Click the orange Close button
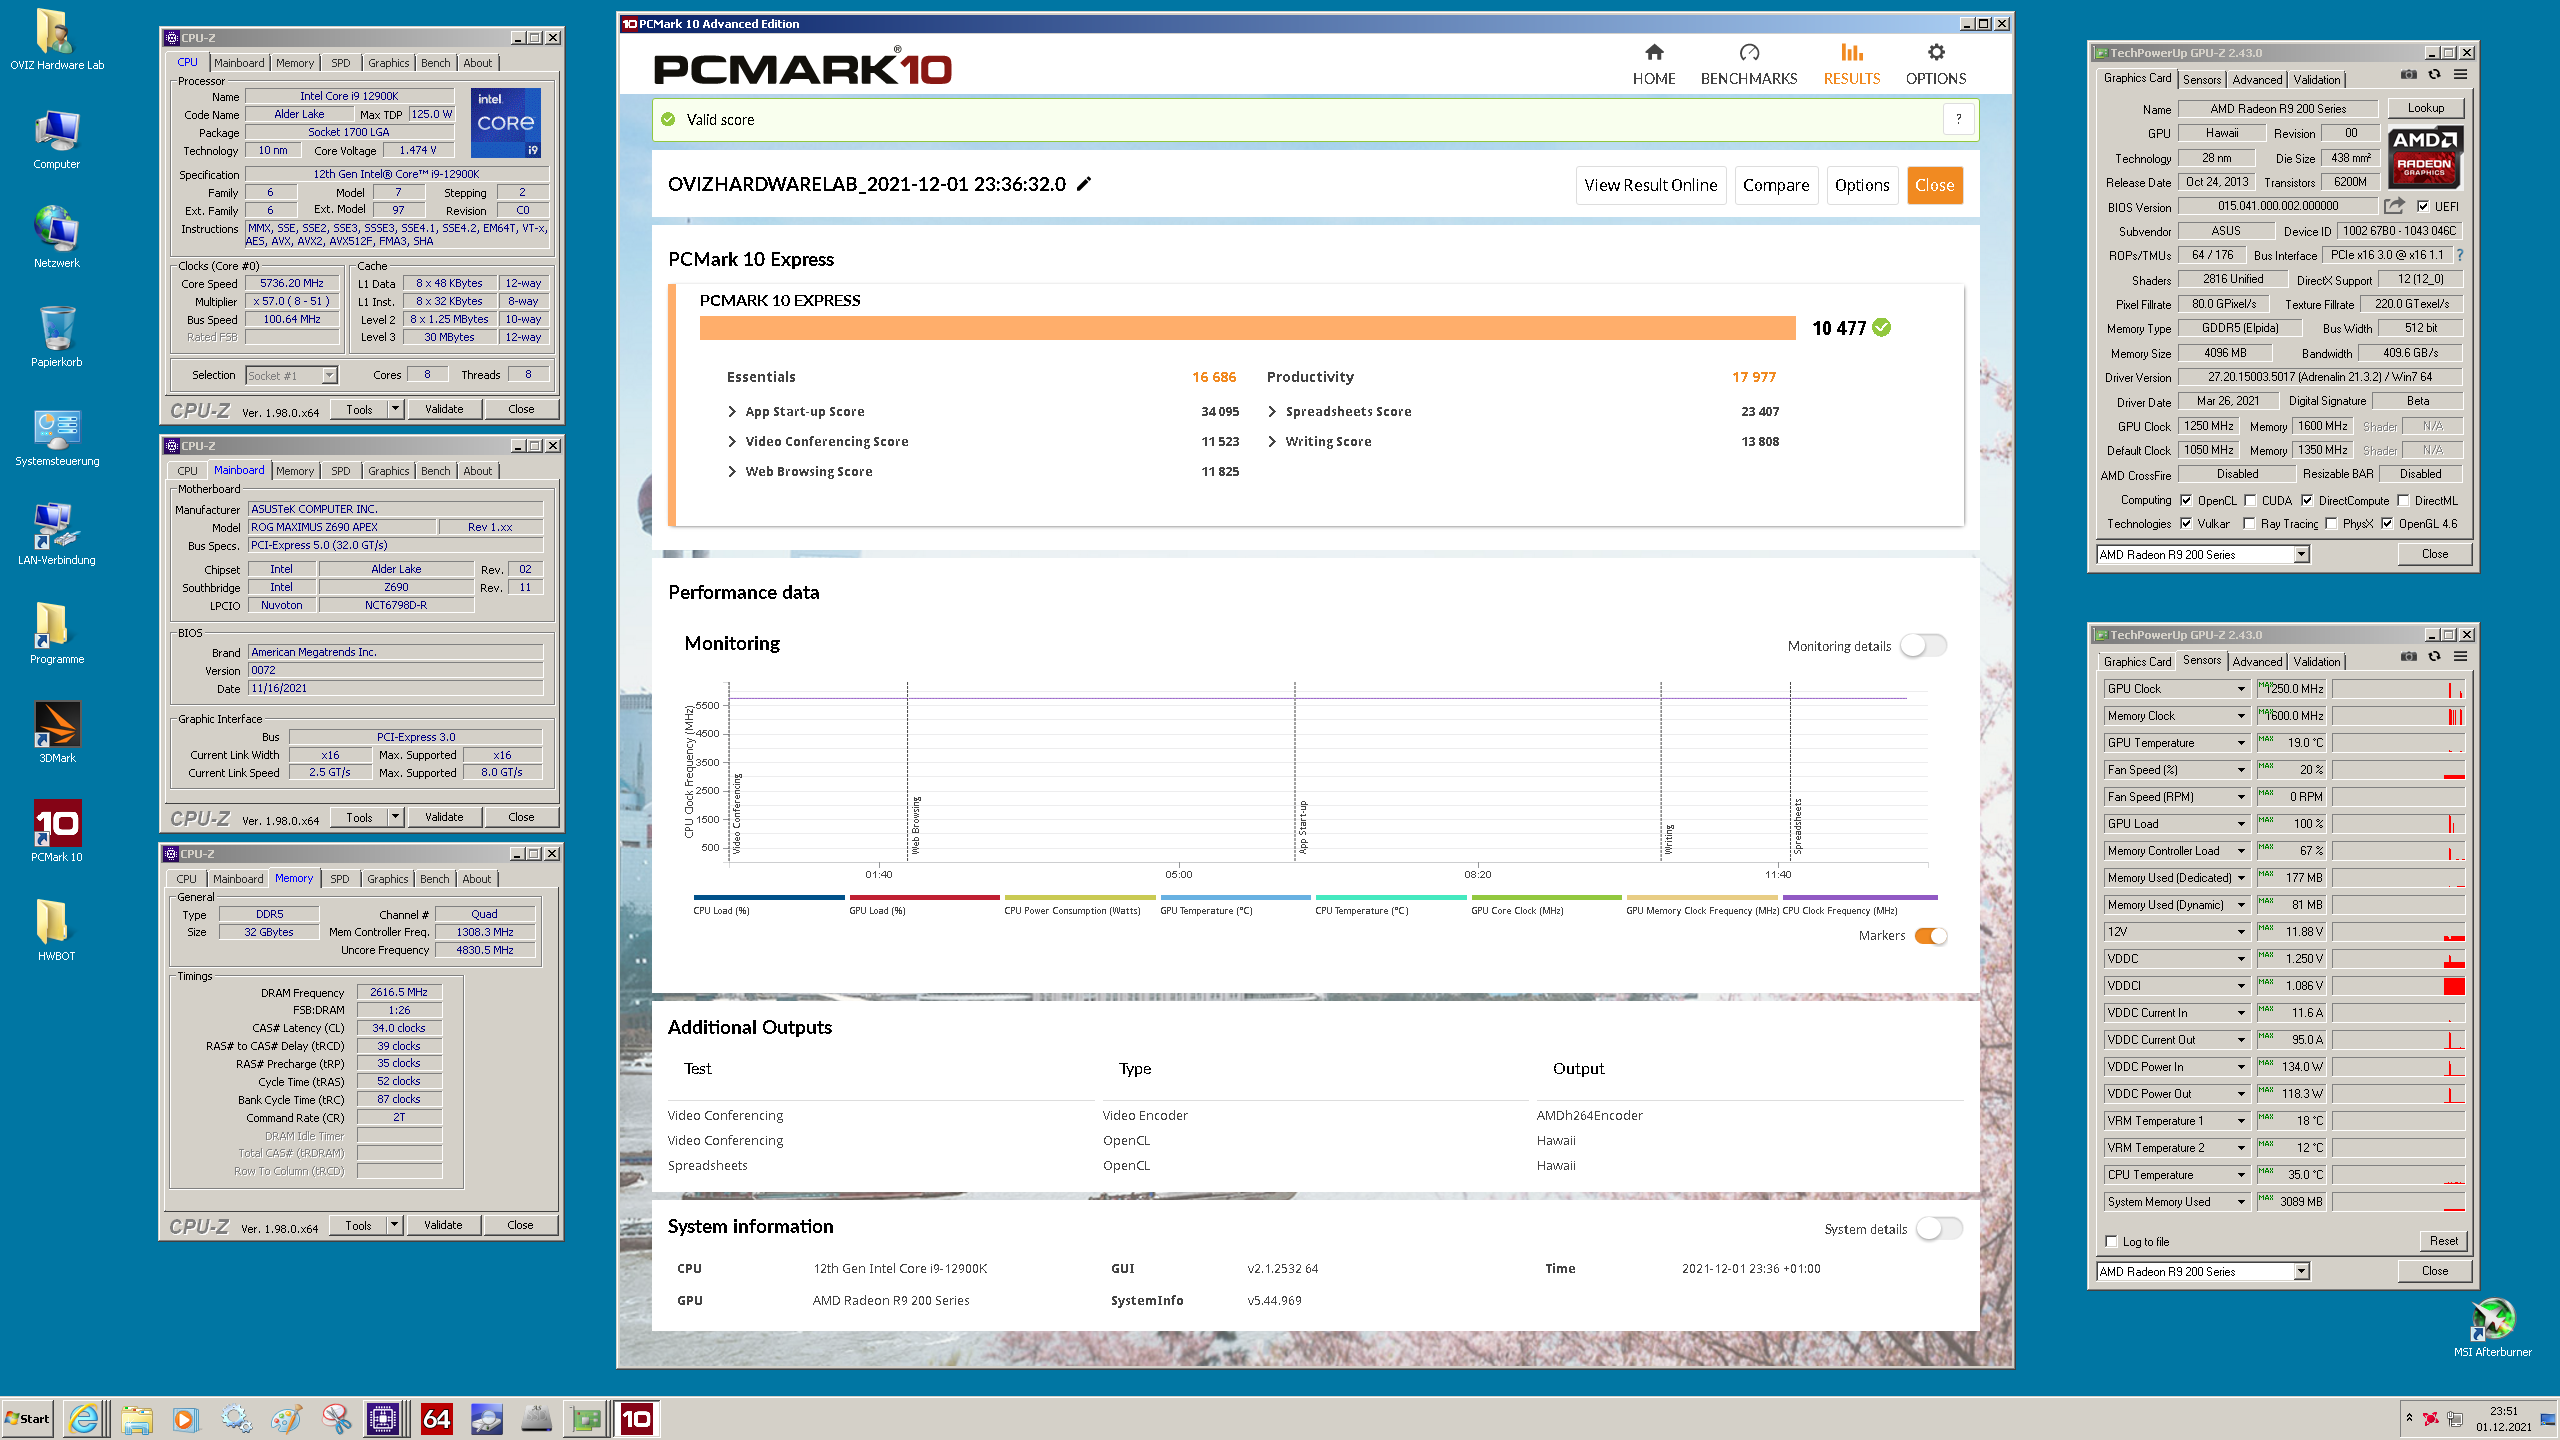This screenshot has height=1440, width=2560. (x=1934, y=185)
